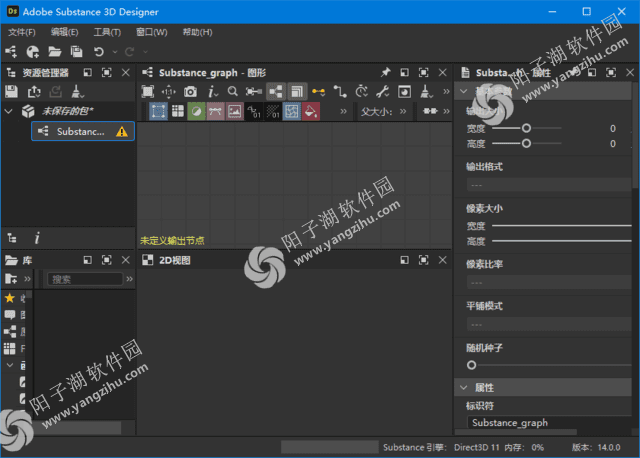Click the new package icon in main toolbar
This screenshot has width=640, height=458.
click(x=33, y=52)
